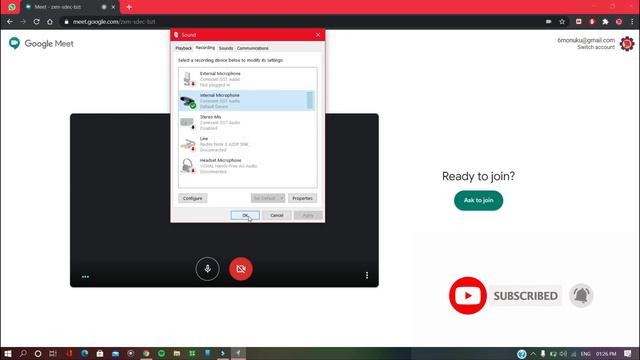The width and height of the screenshot is (640, 360).
Task: Click the address bar with meet.google.com URL
Action: tap(302, 22)
